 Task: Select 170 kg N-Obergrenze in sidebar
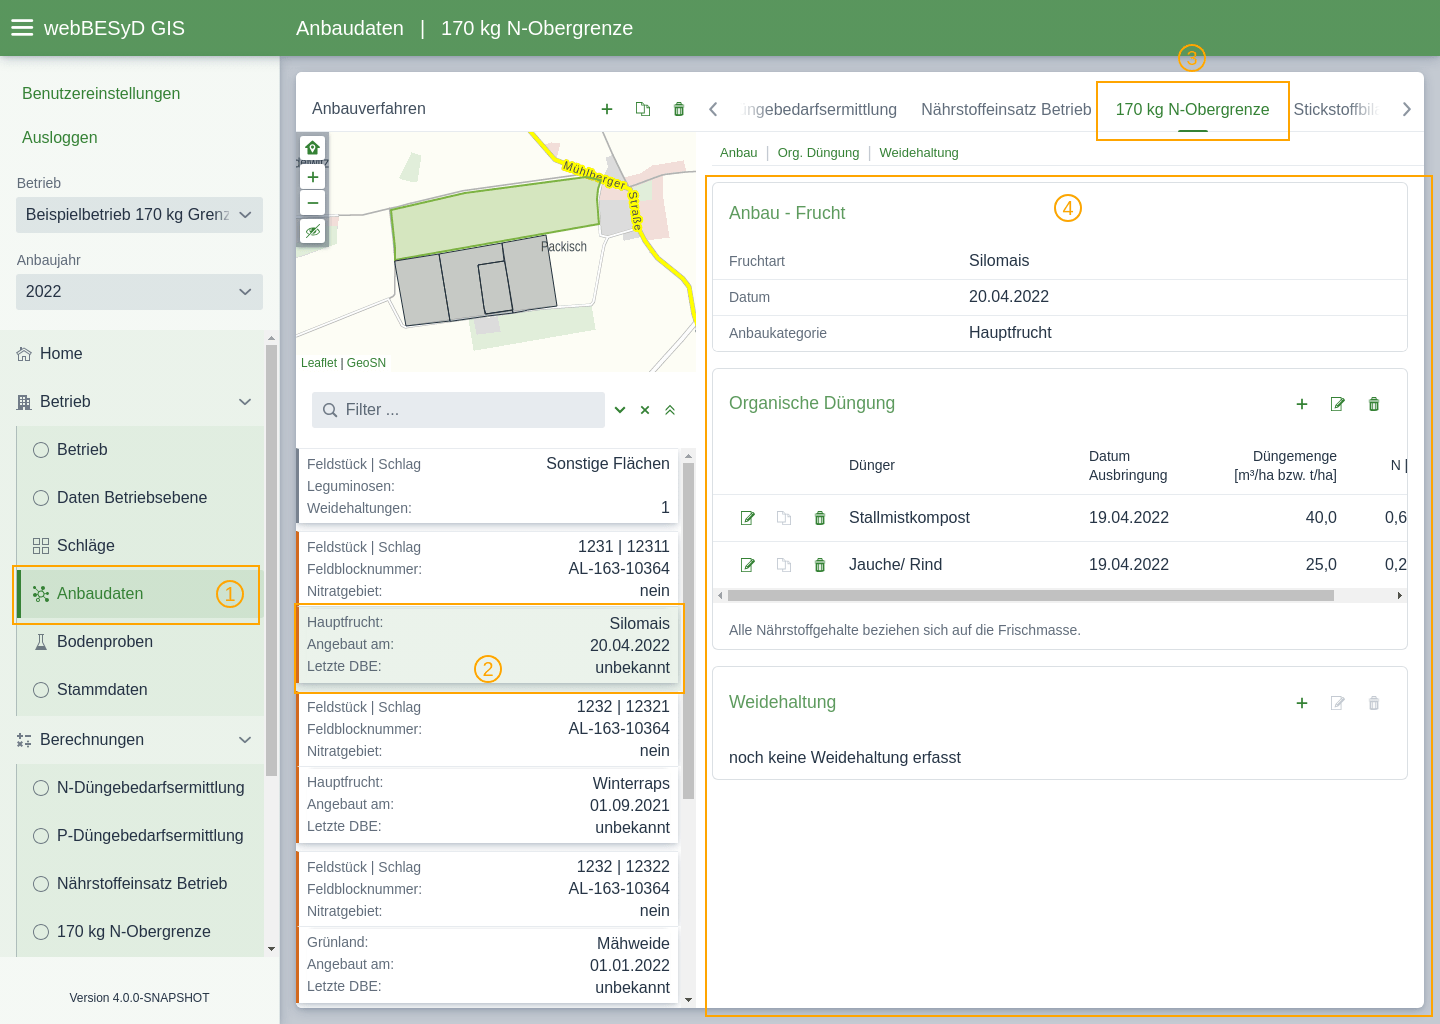(x=141, y=932)
